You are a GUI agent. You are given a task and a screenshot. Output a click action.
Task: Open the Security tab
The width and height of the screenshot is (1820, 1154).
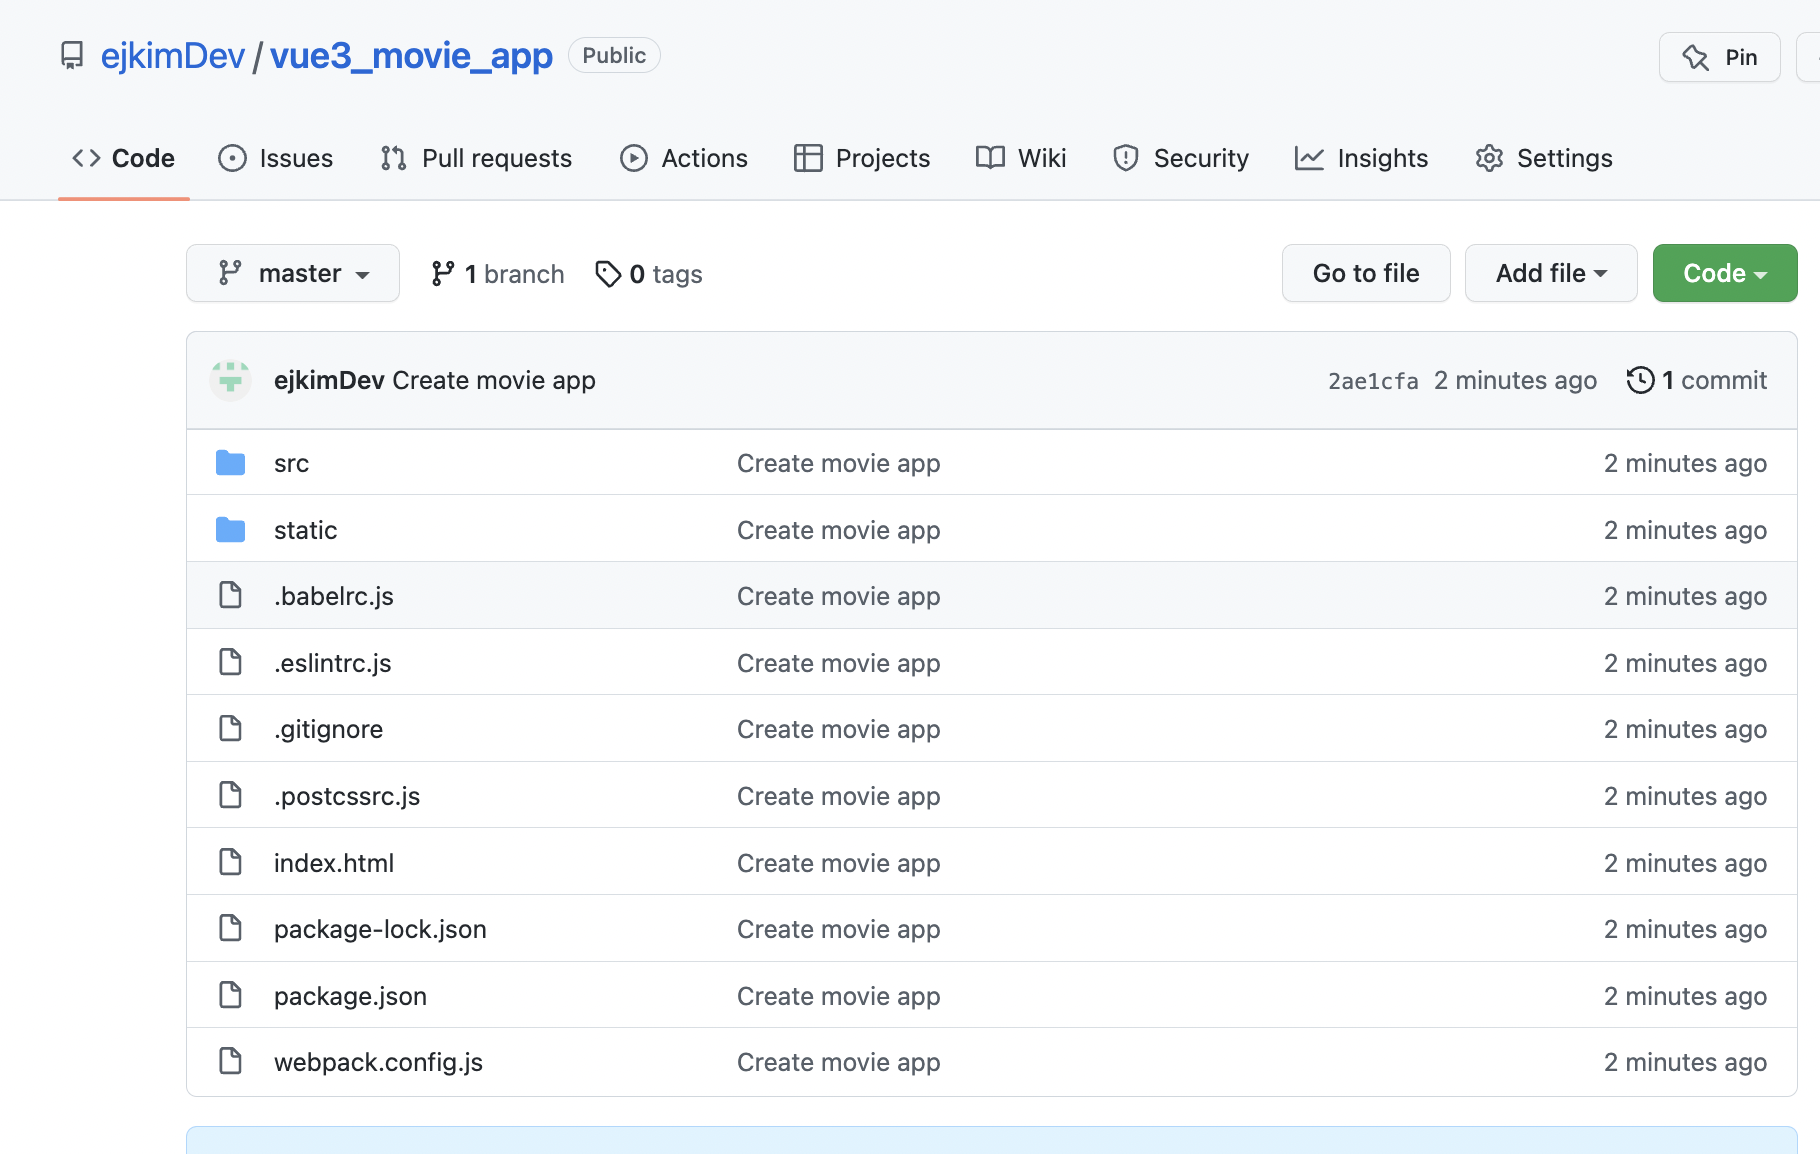point(1180,158)
